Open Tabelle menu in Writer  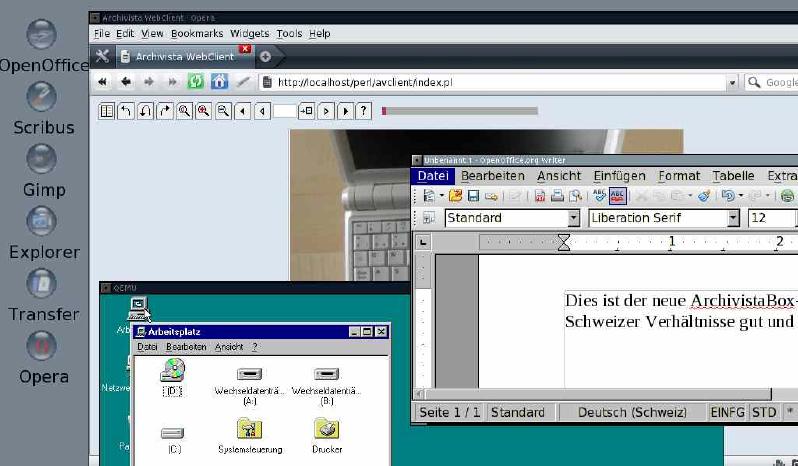733,176
